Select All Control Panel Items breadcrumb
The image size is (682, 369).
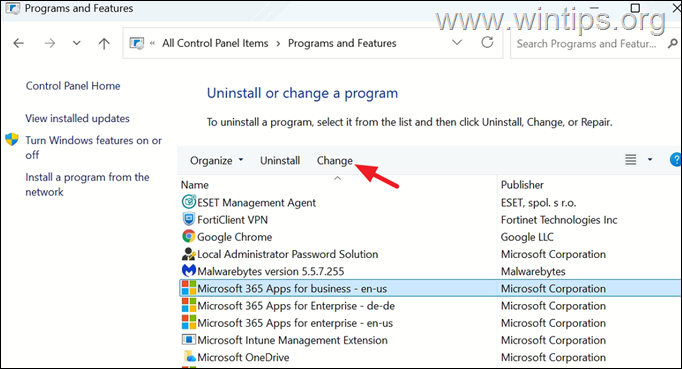pyautogui.click(x=215, y=43)
